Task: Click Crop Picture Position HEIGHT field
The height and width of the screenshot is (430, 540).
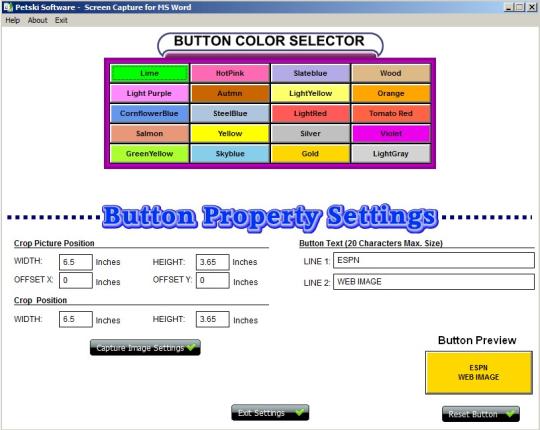Action: pyautogui.click(x=212, y=262)
